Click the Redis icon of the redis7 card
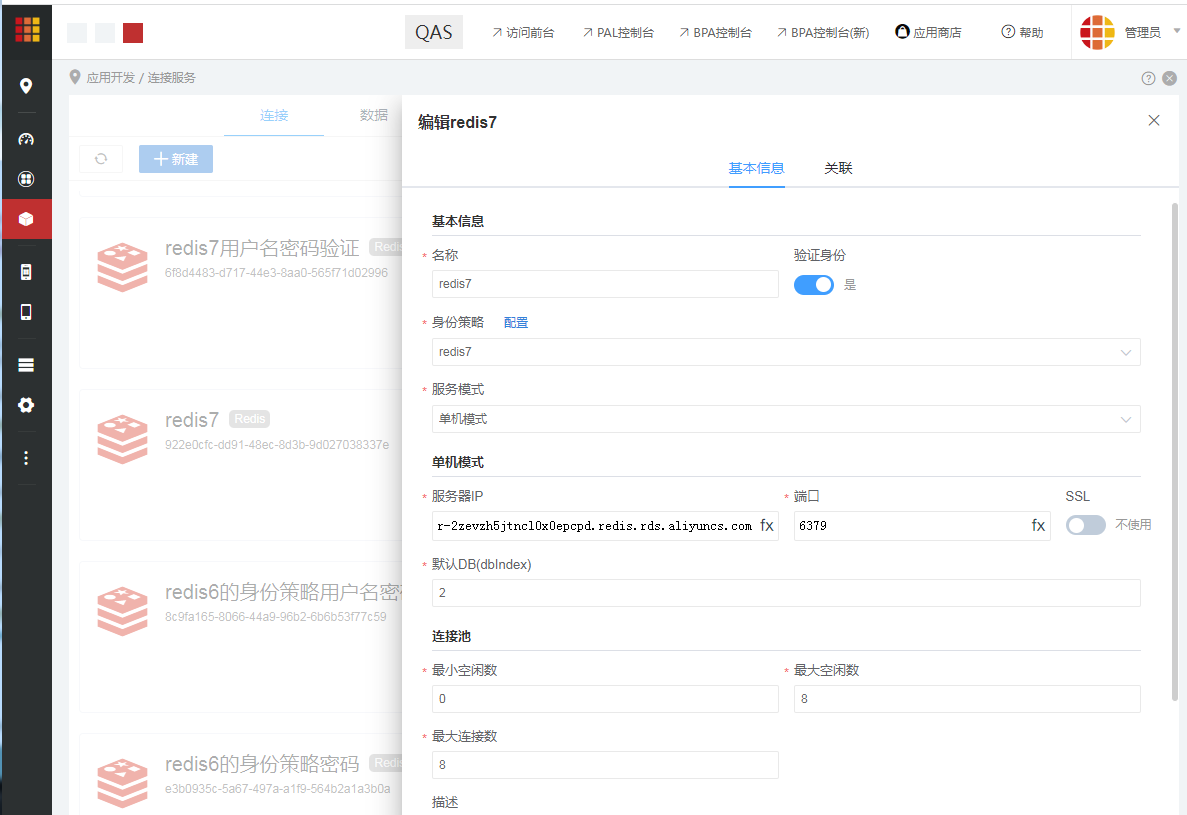1187x815 pixels. click(123, 439)
